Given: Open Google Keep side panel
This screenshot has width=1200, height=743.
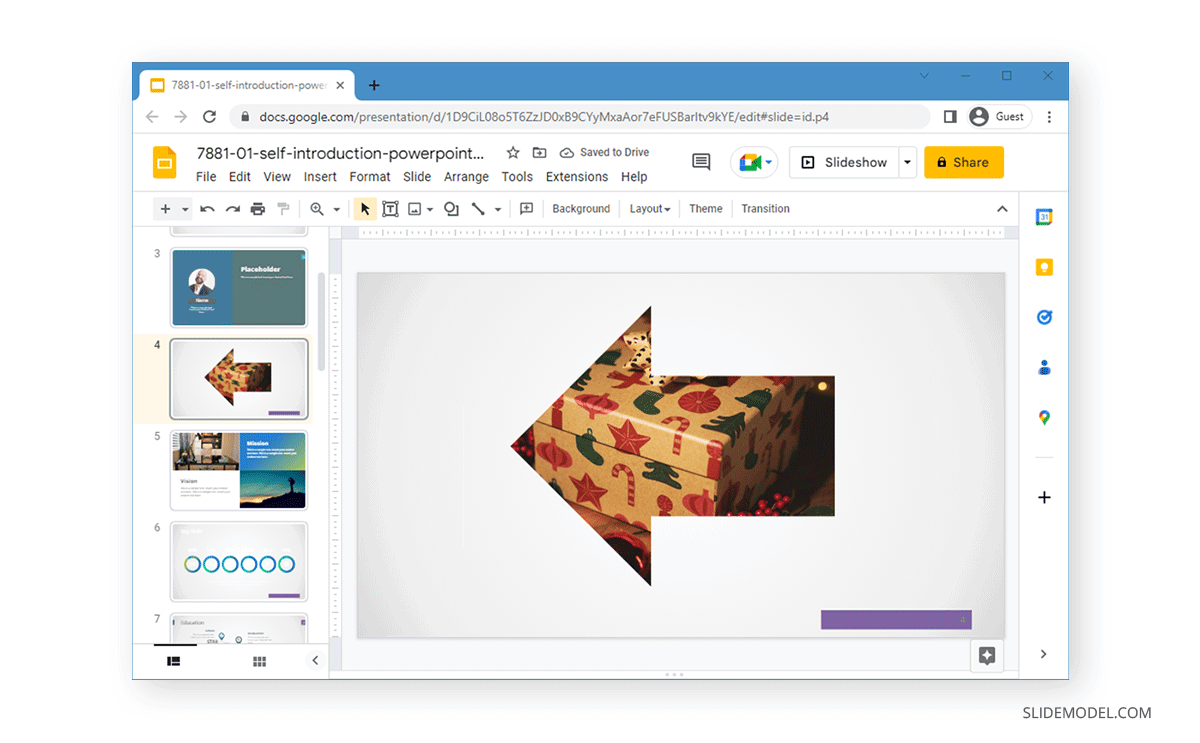Looking at the screenshot, I should tap(1044, 267).
